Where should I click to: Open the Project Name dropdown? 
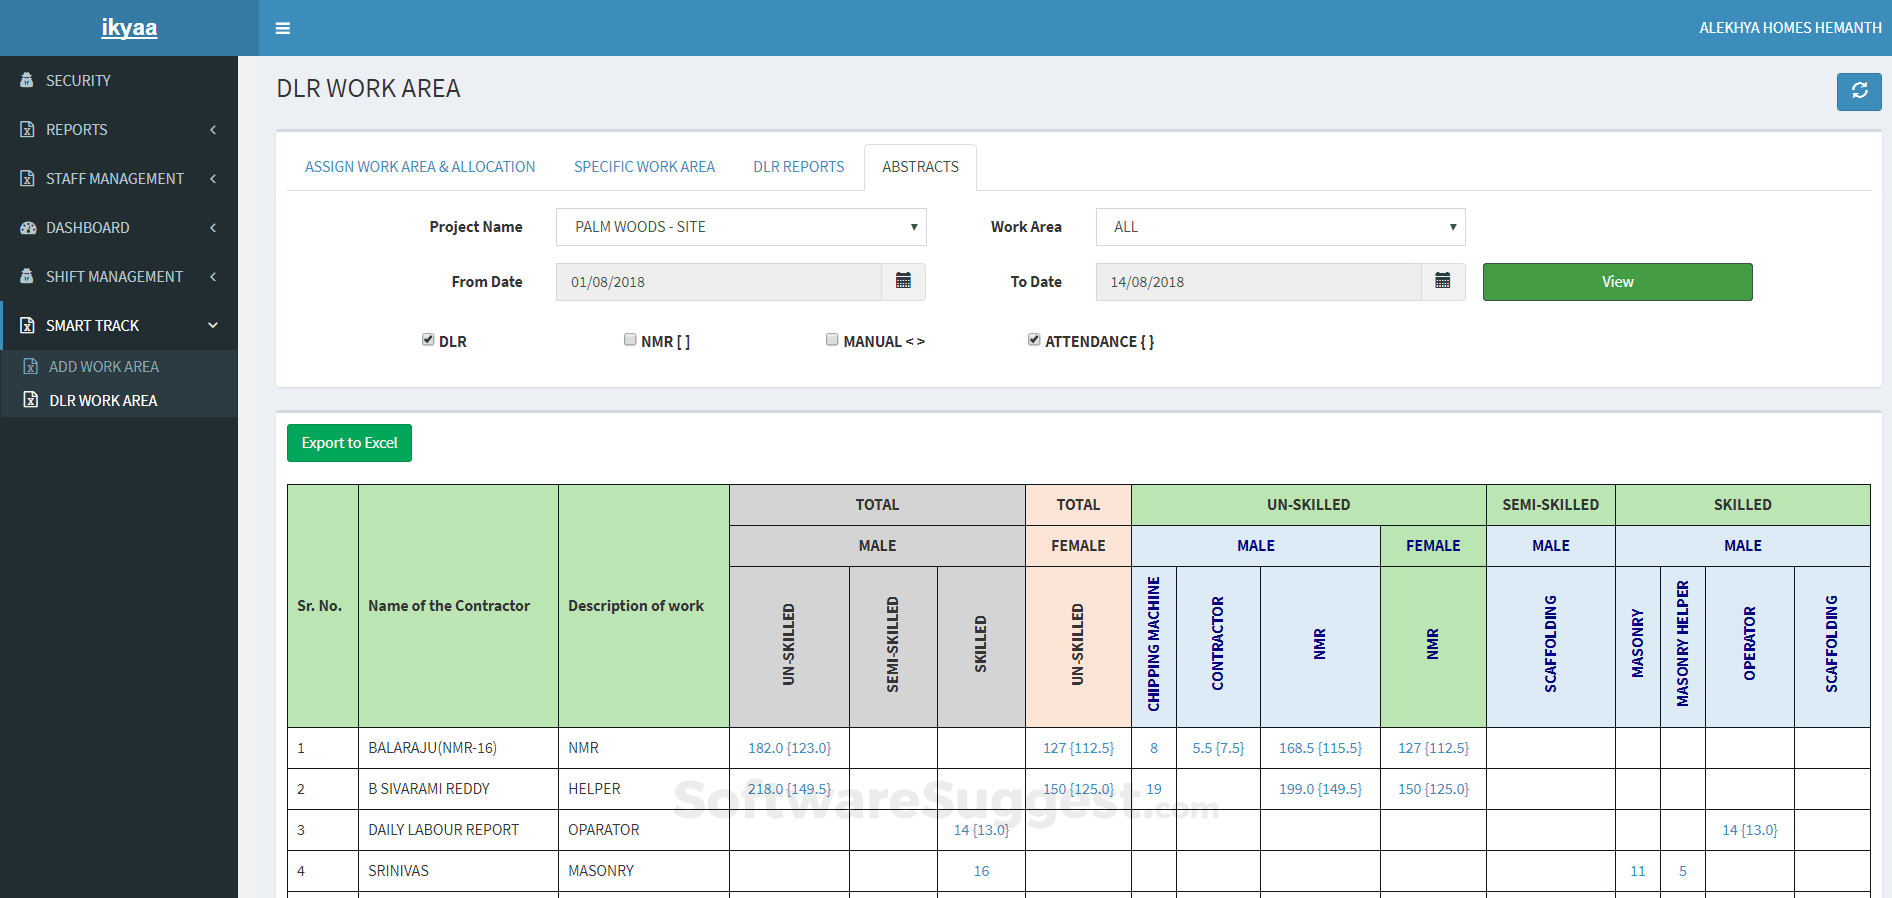(741, 227)
